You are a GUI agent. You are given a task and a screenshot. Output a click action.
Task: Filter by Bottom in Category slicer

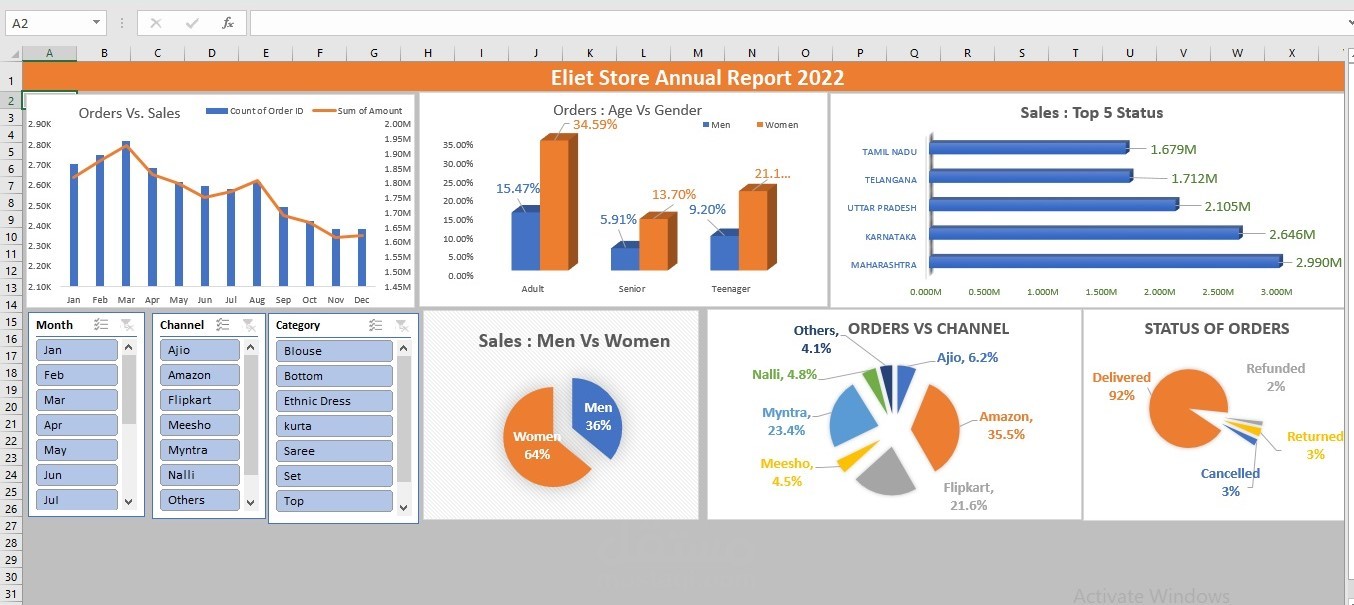point(334,376)
